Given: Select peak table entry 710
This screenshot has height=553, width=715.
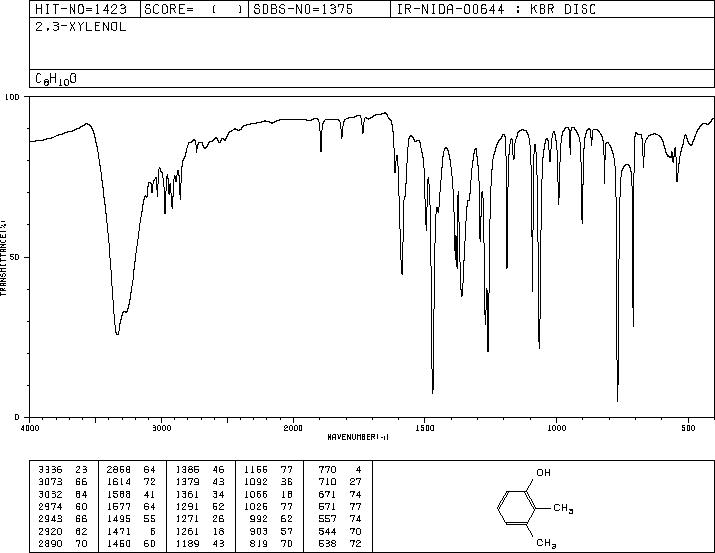Looking at the screenshot, I should point(327,482).
